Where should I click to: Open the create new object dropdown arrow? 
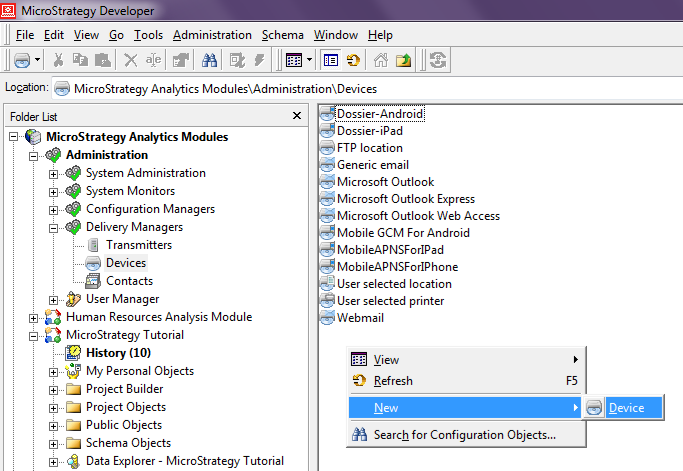click(x=37, y=60)
